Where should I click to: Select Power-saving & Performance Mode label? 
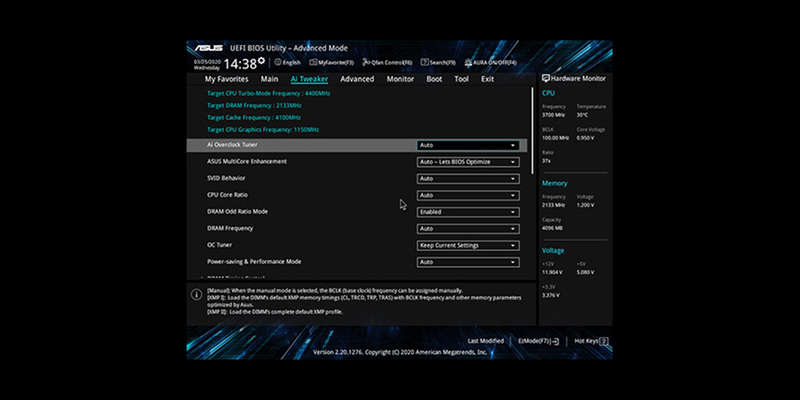click(x=254, y=262)
